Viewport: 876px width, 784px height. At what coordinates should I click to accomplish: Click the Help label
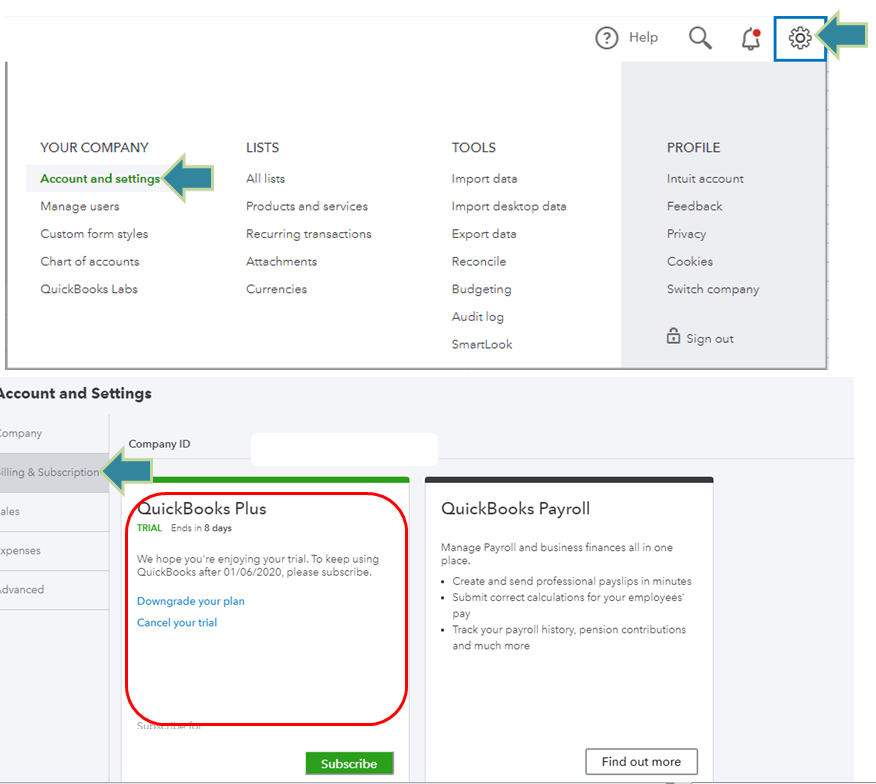click(x=643, y=37)
